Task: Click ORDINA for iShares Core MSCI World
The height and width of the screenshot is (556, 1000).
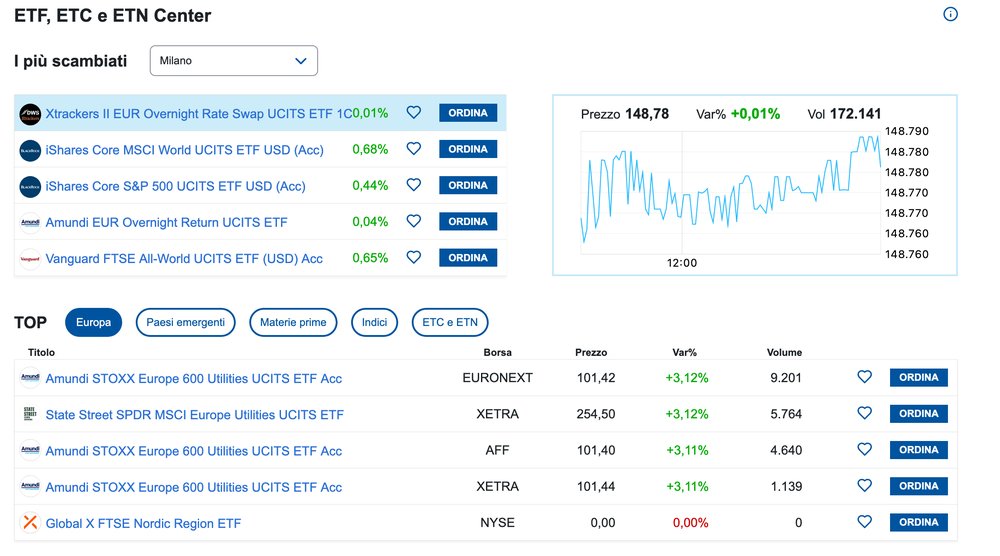Action: (468, 149)
